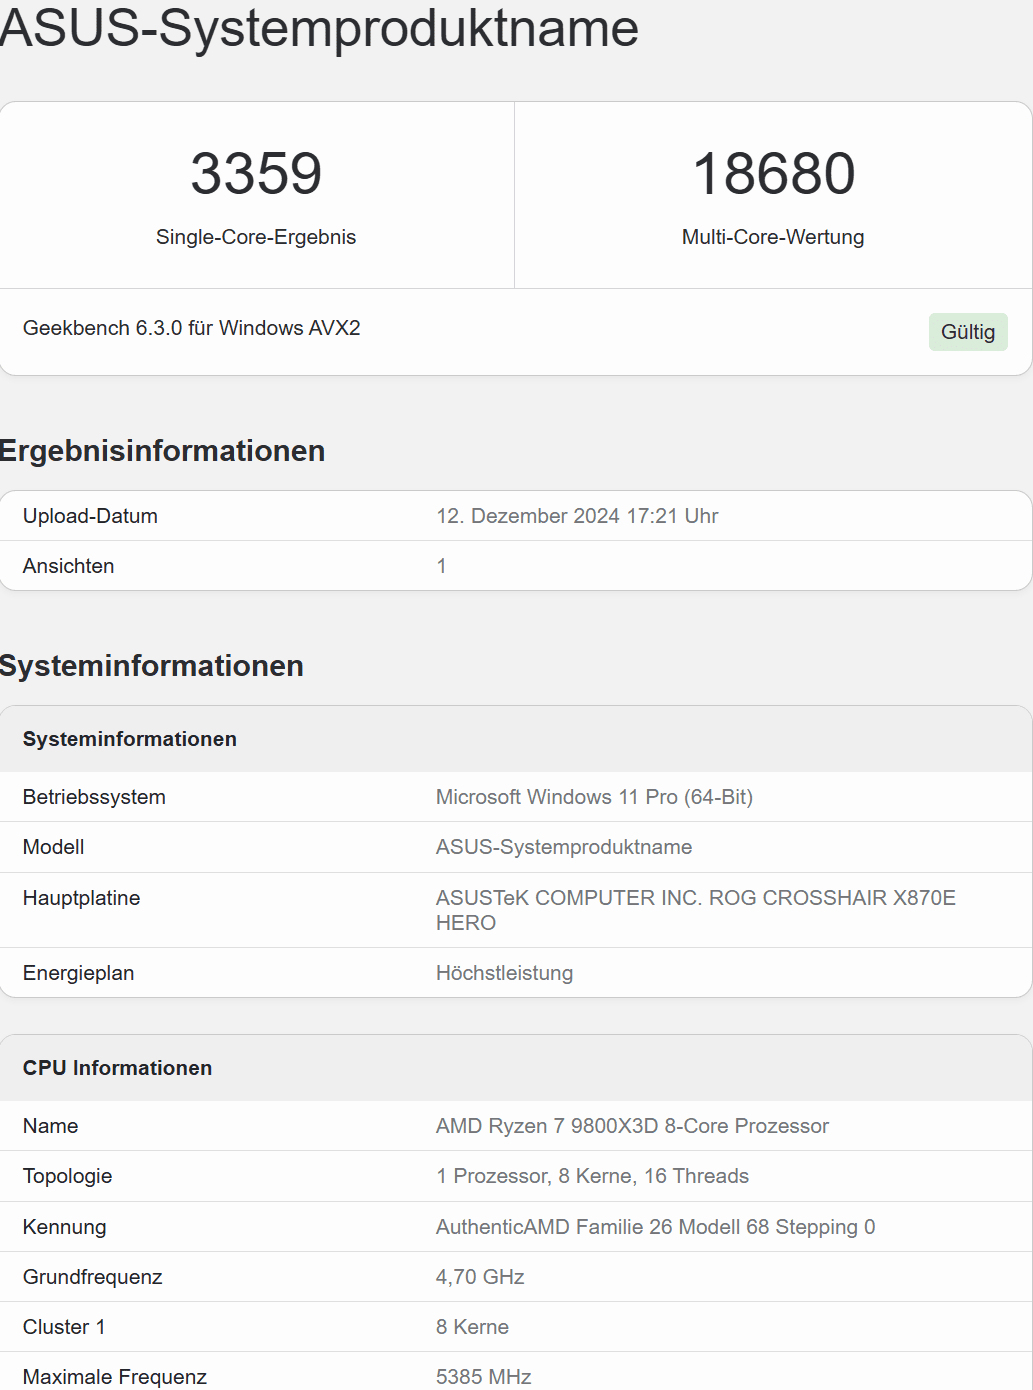Select the 'Energieplan' row label
The width and height of the screenshot is (1033, 1390).
[x=79, y=973]
